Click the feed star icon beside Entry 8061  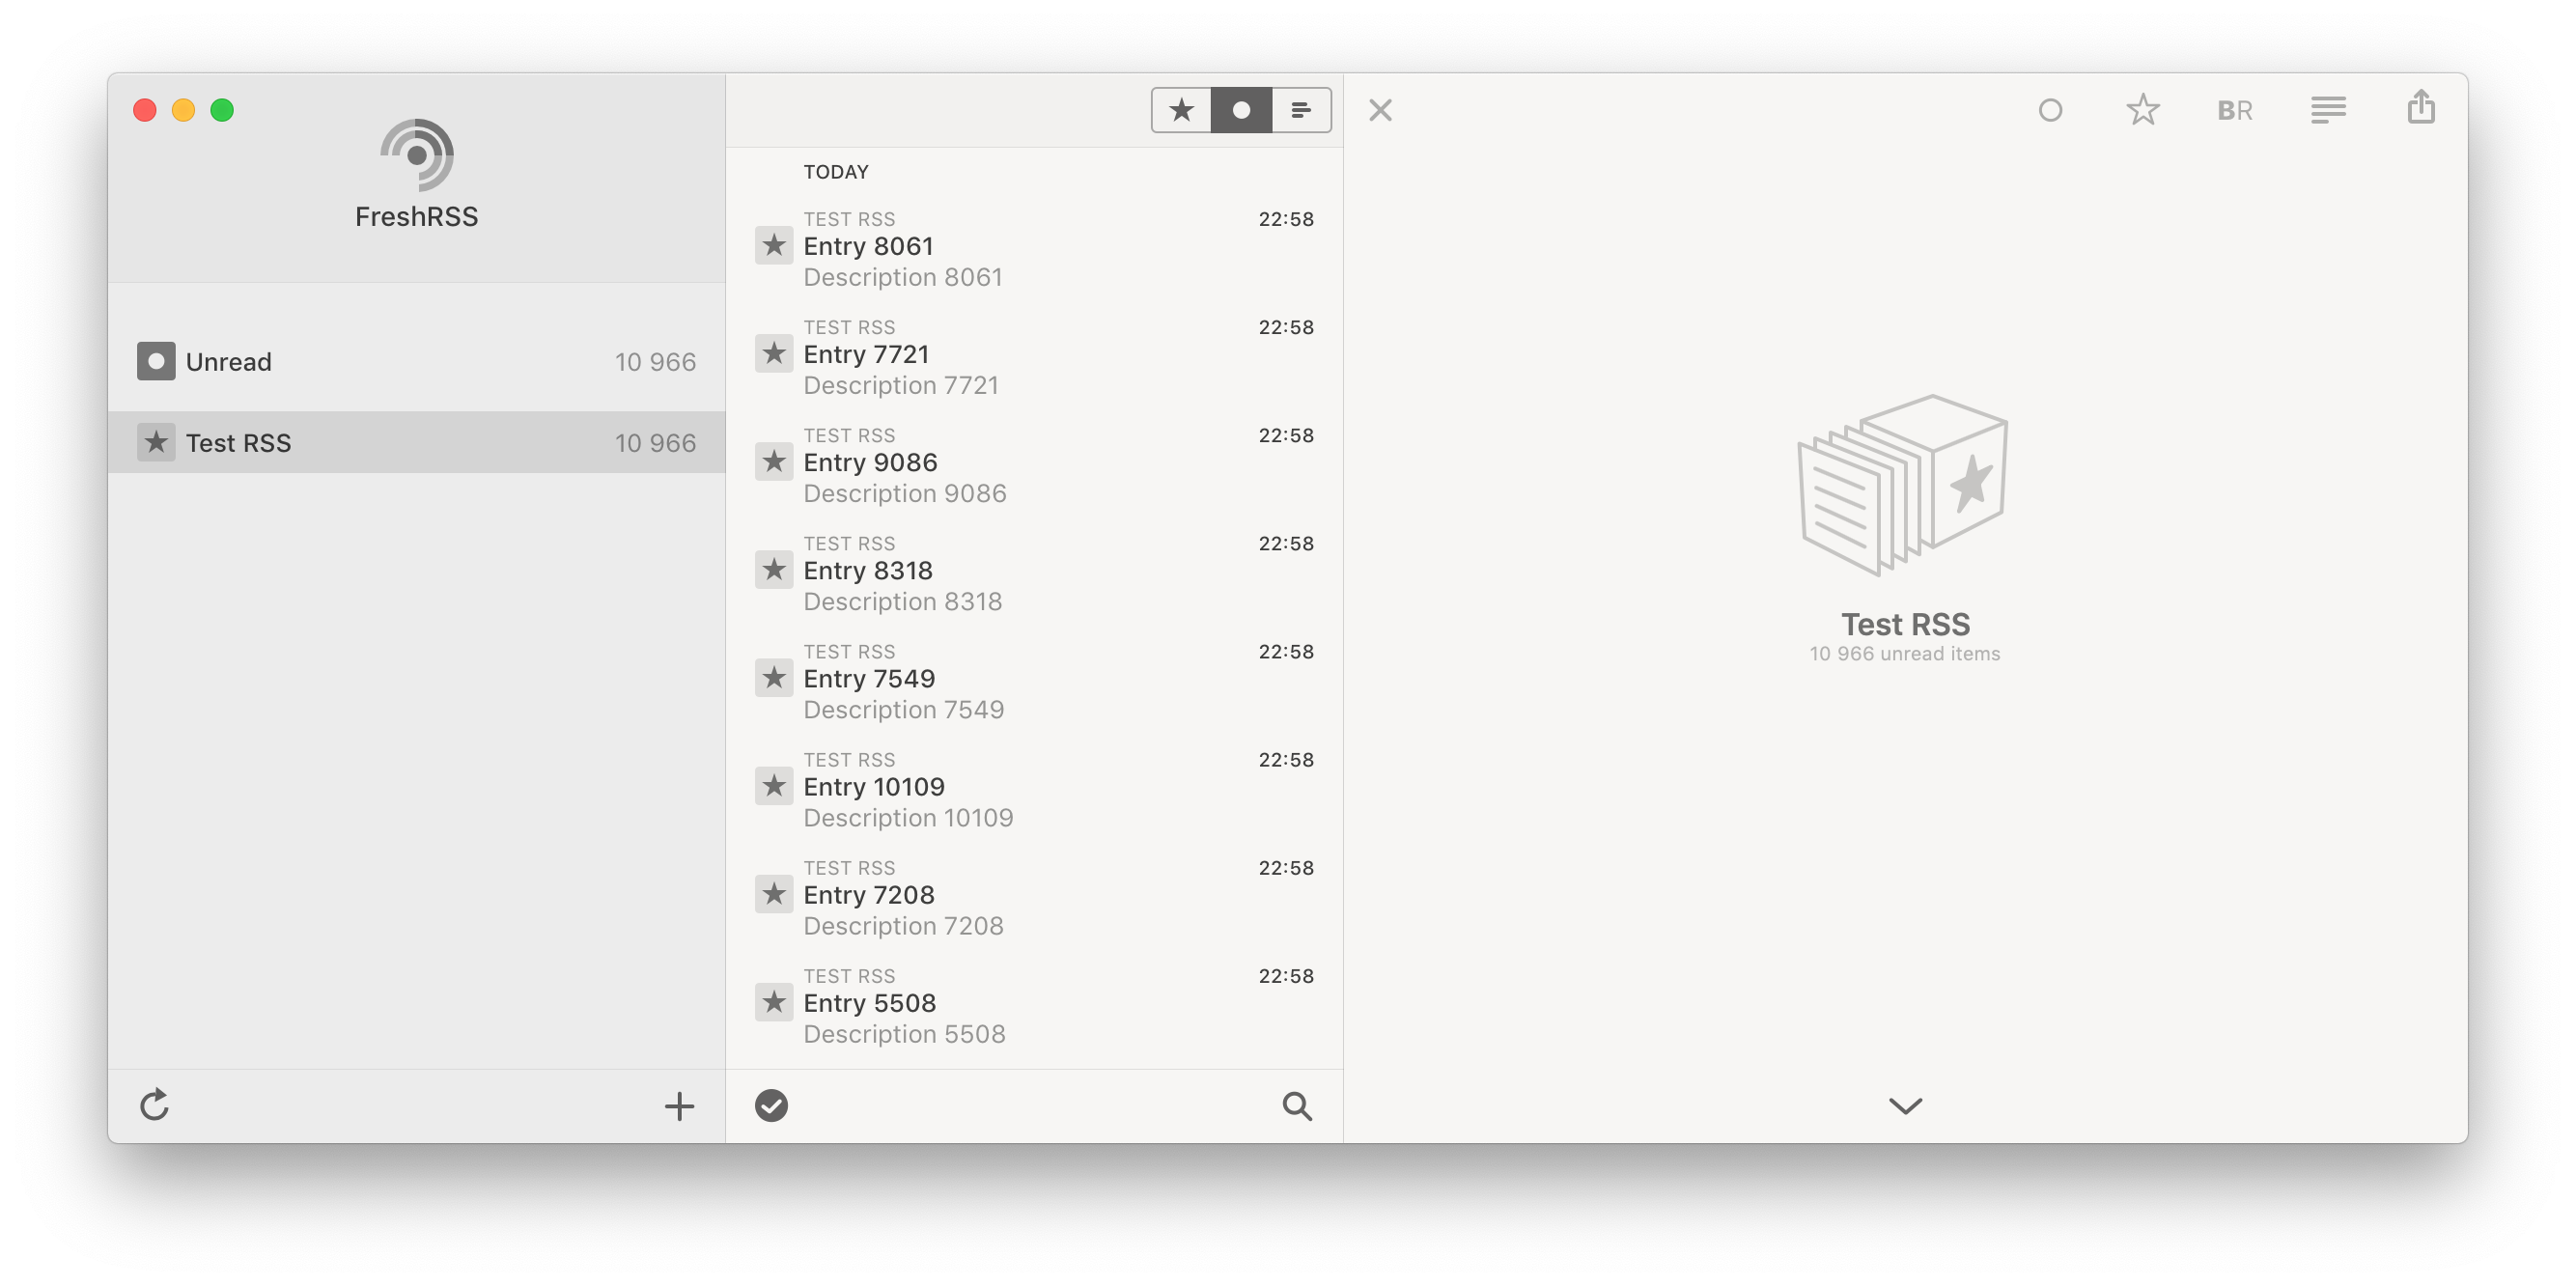pos(774,246)
